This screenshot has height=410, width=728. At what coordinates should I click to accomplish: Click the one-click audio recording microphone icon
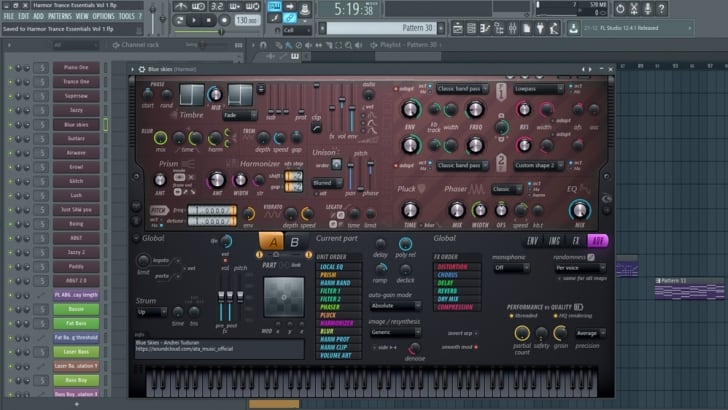pyautogui.click(x=647, y=8)
